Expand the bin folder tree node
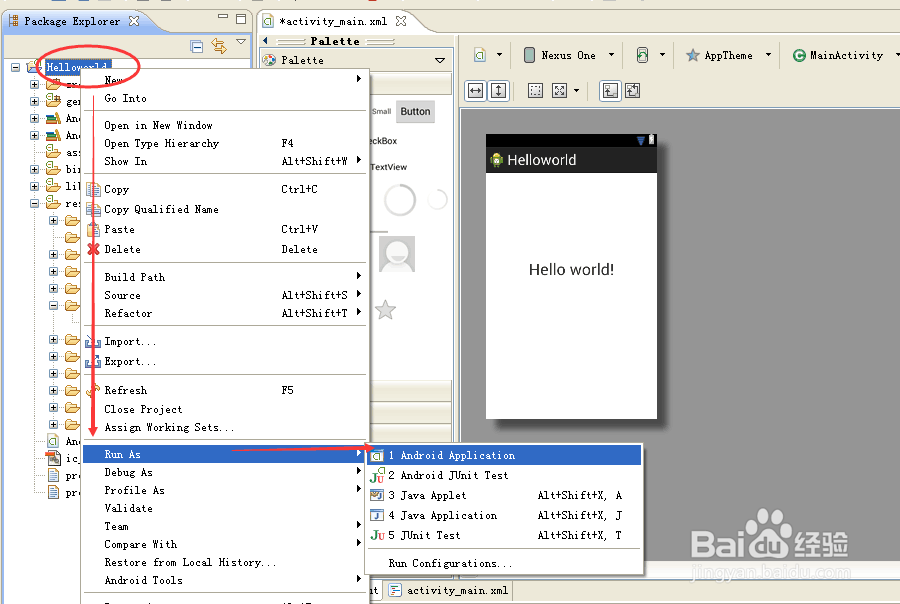 pyautogui.click(x=34, y=169)
